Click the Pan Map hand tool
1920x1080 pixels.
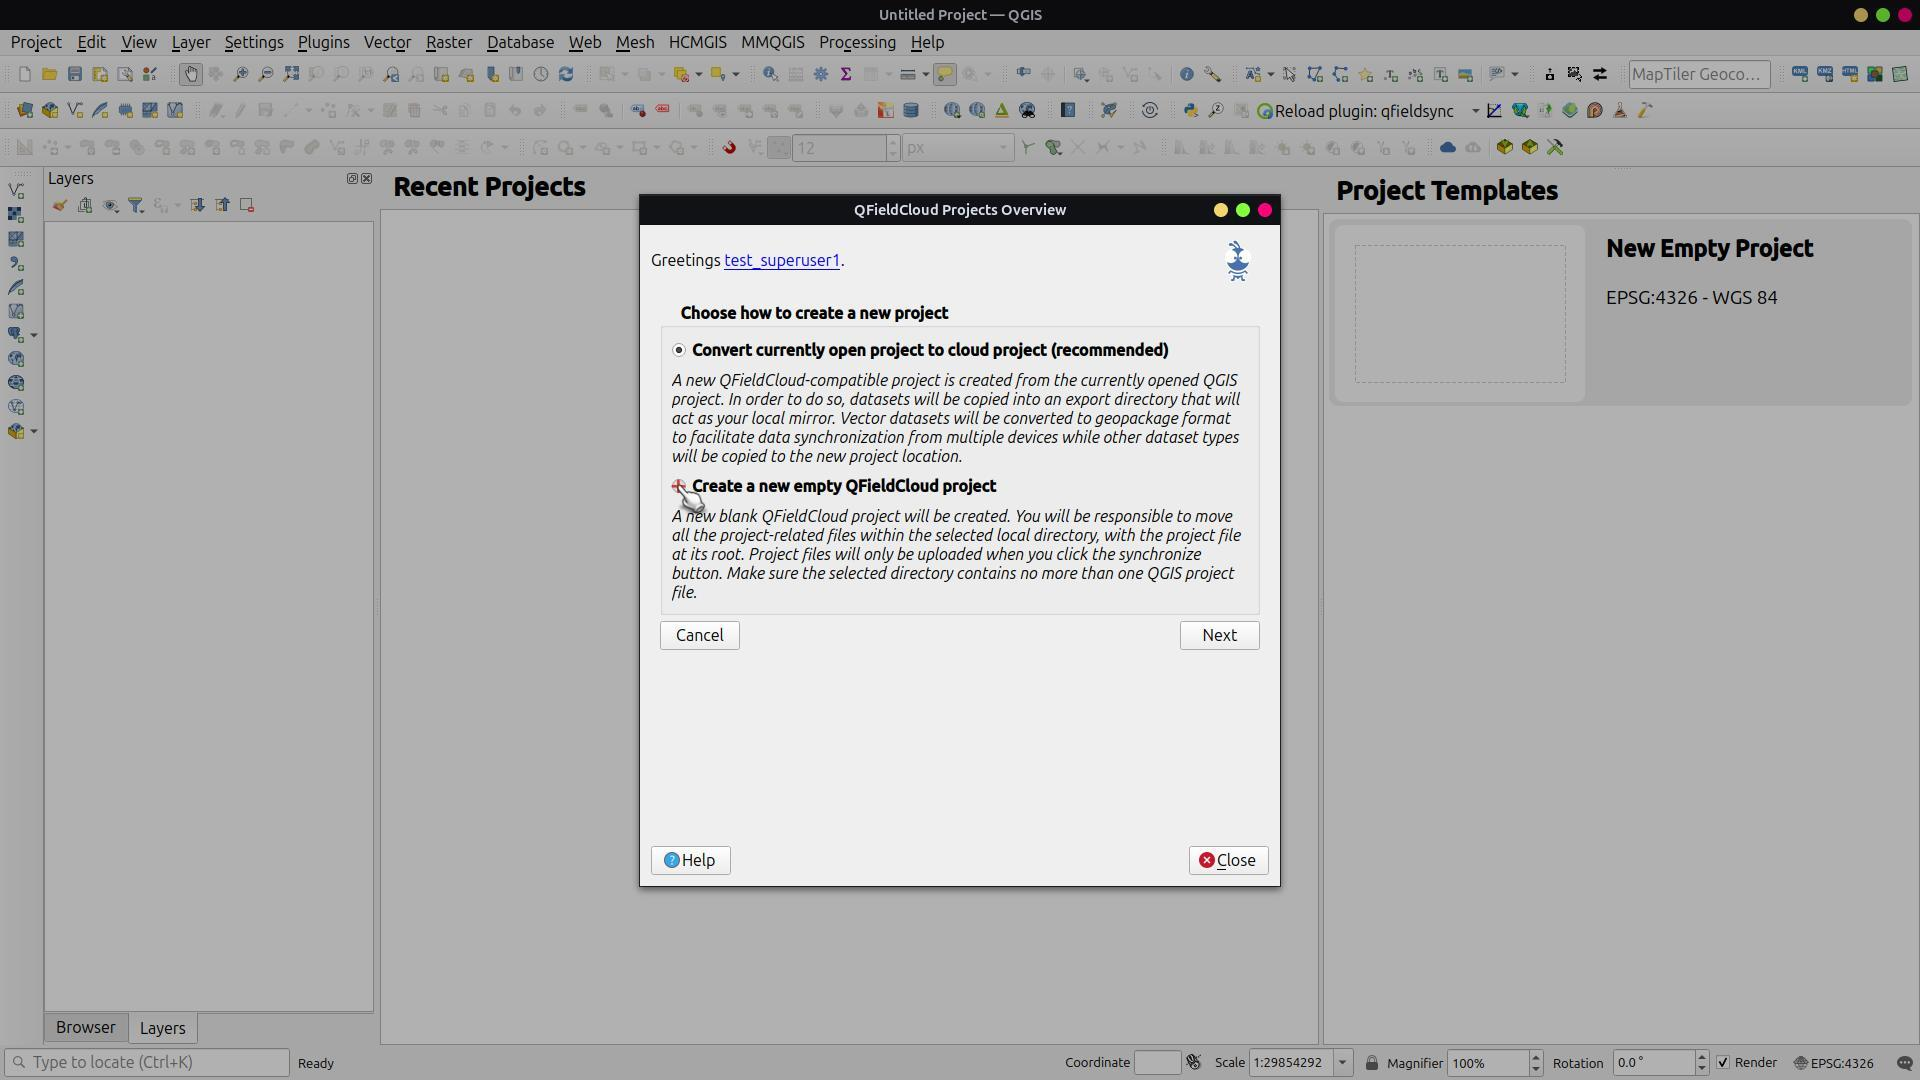[x=190, y=74]
